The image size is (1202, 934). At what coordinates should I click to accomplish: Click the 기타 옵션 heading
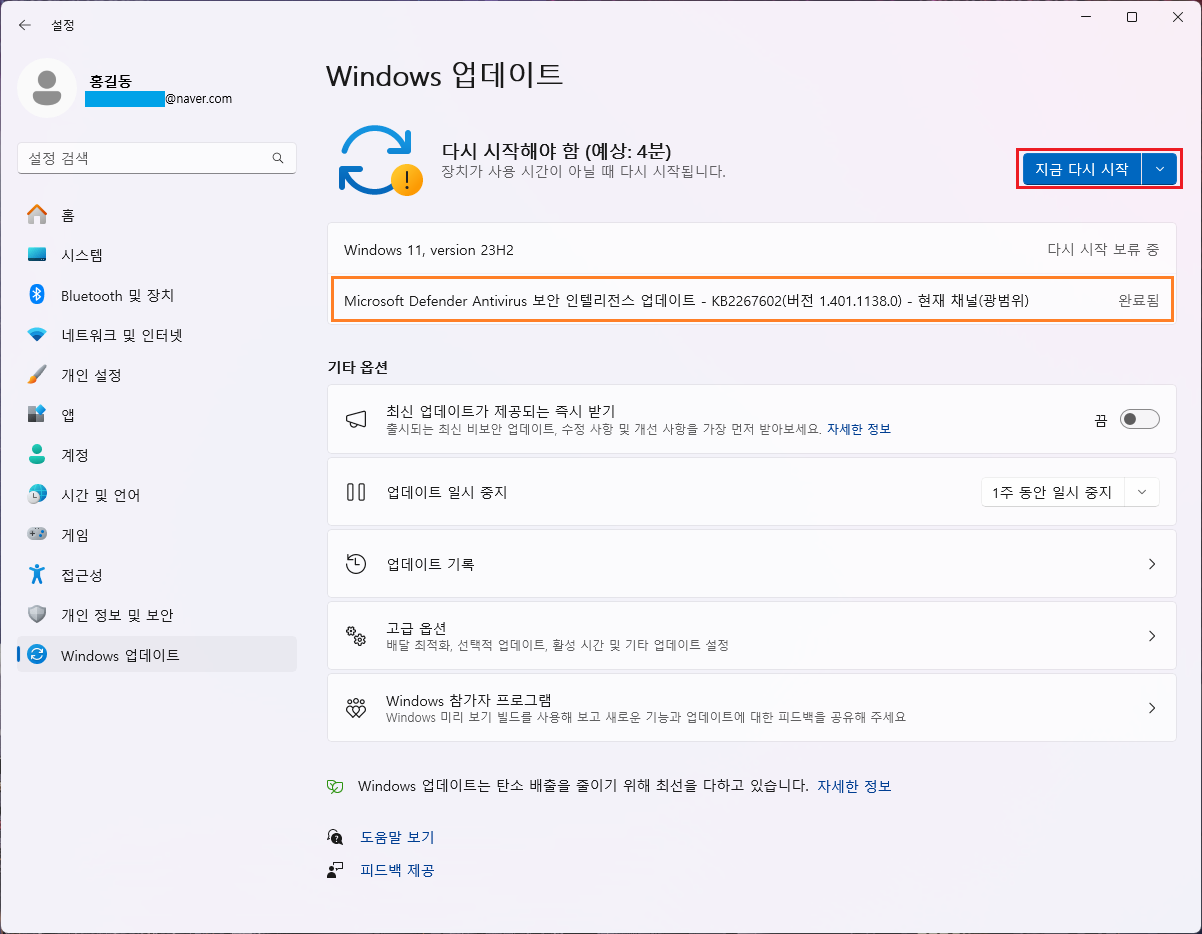pos(358,367)
